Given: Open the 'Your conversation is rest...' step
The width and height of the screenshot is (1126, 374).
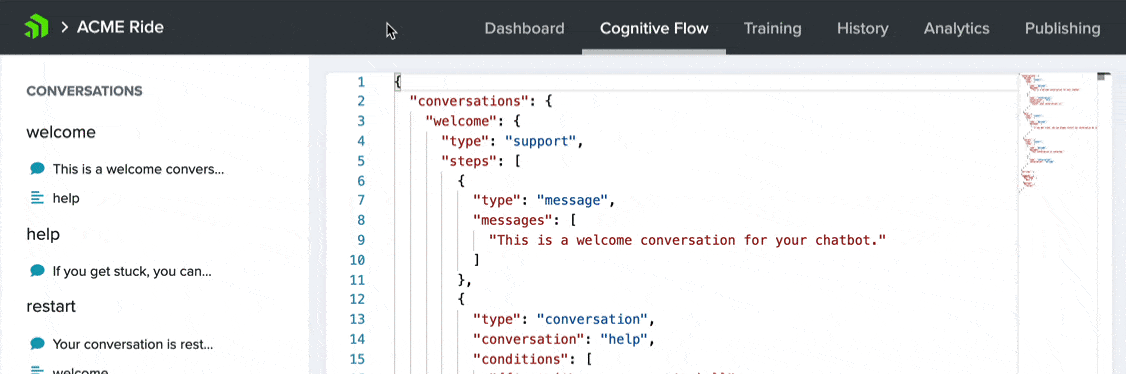Looking at the screenshot, I should click(133, 344).
